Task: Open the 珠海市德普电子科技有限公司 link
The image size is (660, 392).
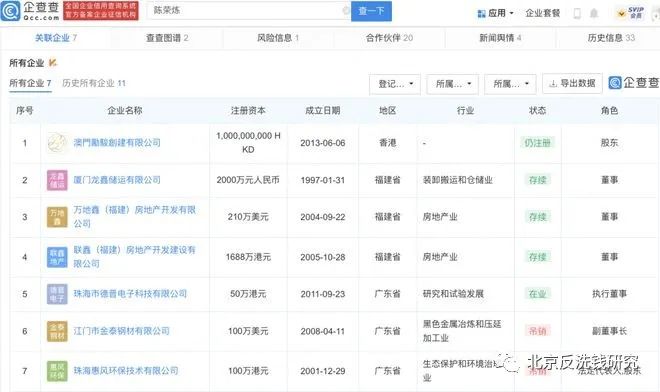Action: 130,293
